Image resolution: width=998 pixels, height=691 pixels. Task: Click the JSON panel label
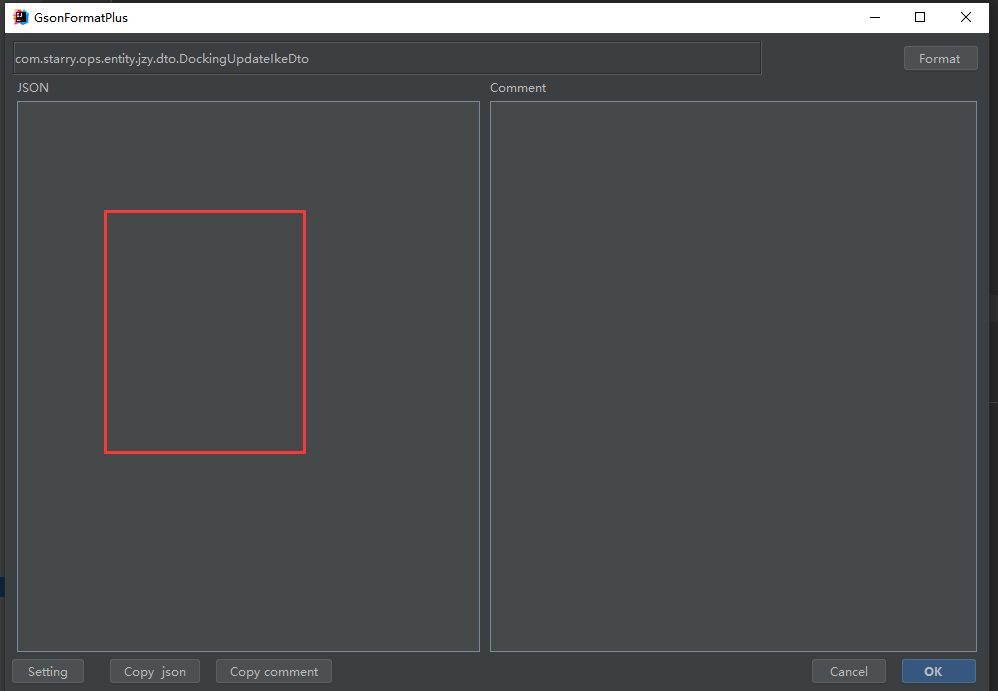(33, 88)
